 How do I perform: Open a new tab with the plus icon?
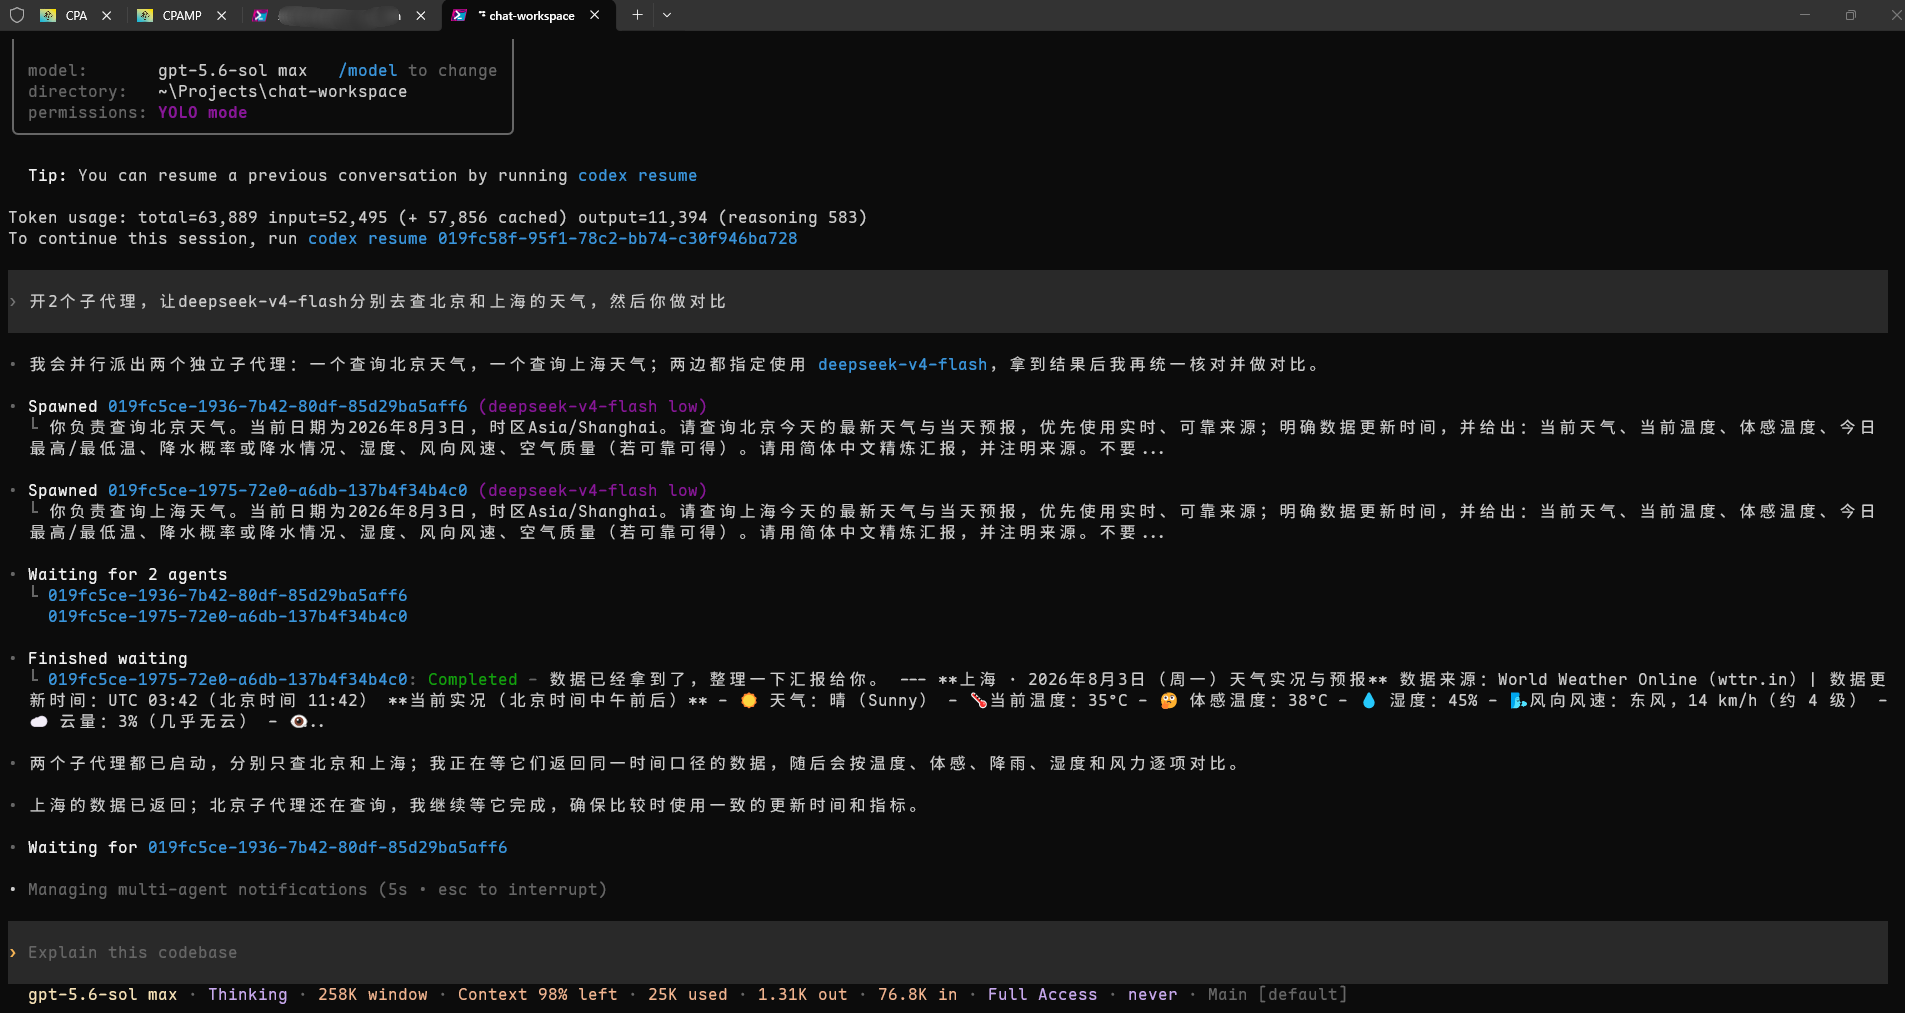637,15
